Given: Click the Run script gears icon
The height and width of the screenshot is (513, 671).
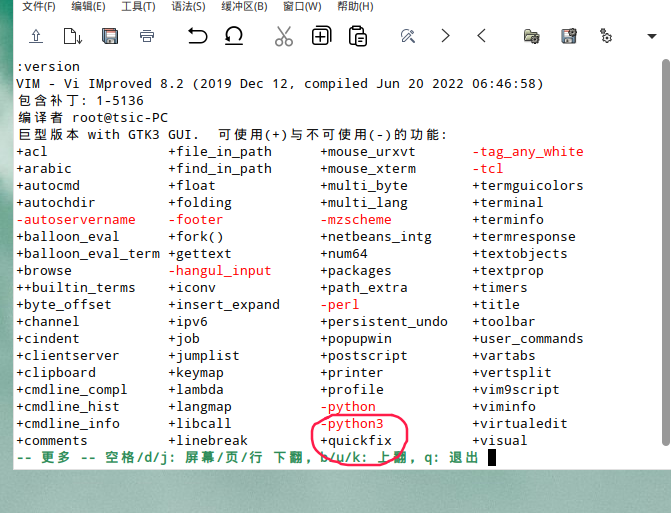Looking at the screenshot, I should pyautogui.click(x=606, y=36).
